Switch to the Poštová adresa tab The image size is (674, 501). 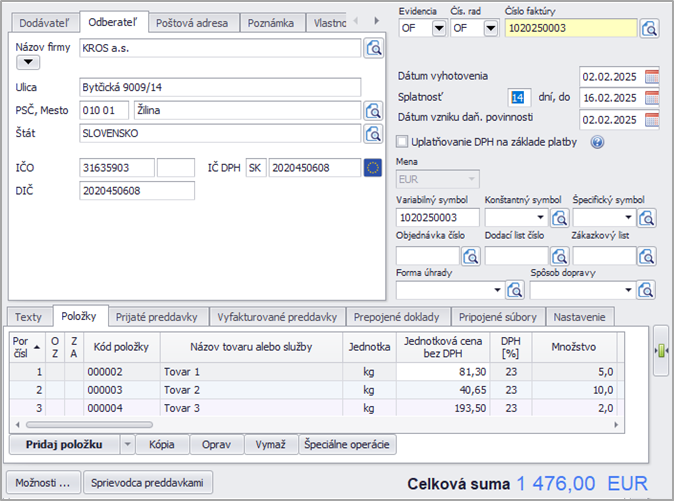tap(192, 23)
